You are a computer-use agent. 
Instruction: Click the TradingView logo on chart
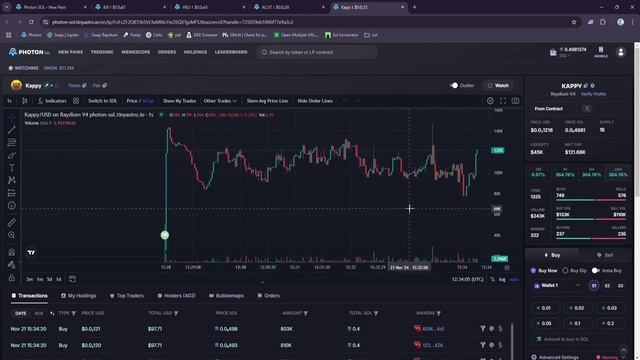(x=31, y=253)
